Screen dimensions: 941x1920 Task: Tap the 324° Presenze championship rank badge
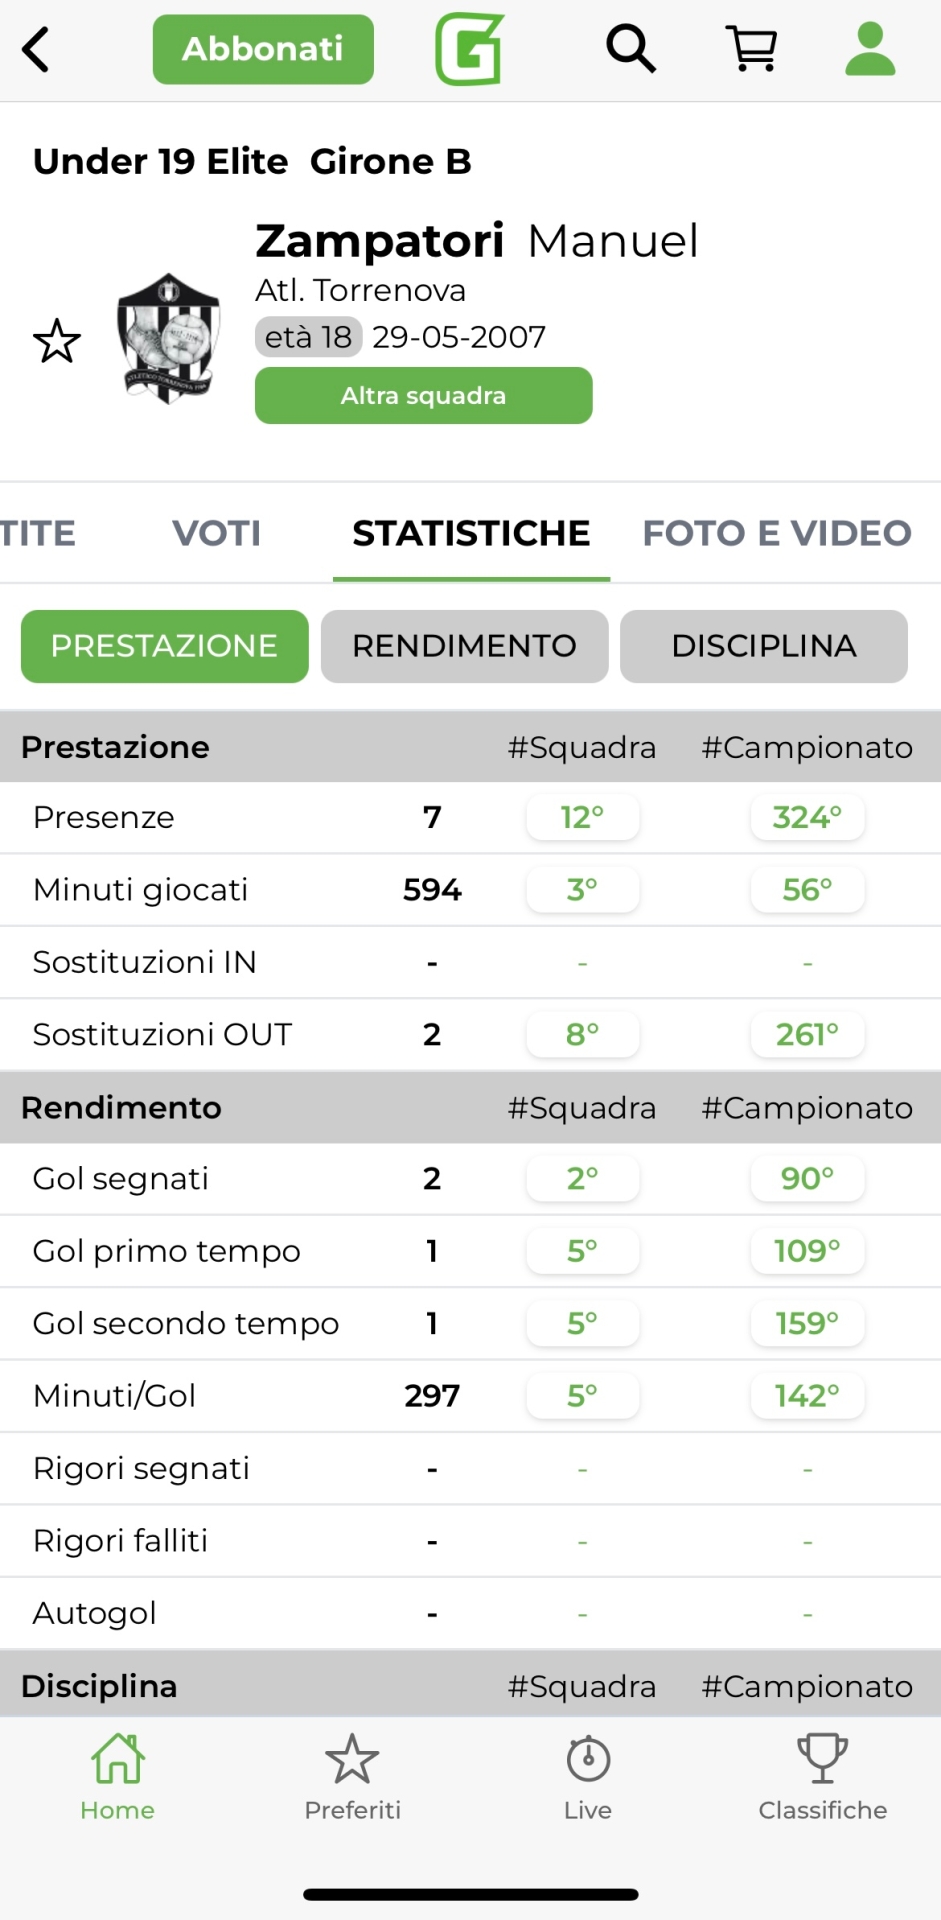coord(807,818)
